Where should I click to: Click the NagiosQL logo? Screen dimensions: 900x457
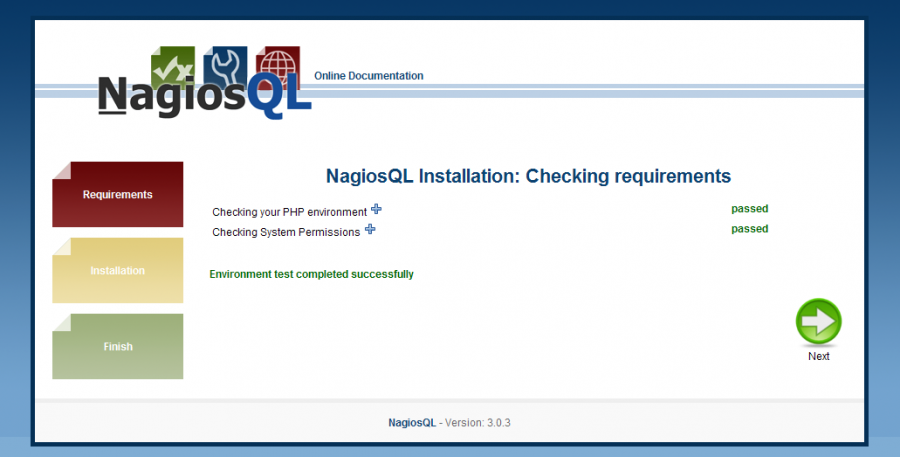coord(204,83)
